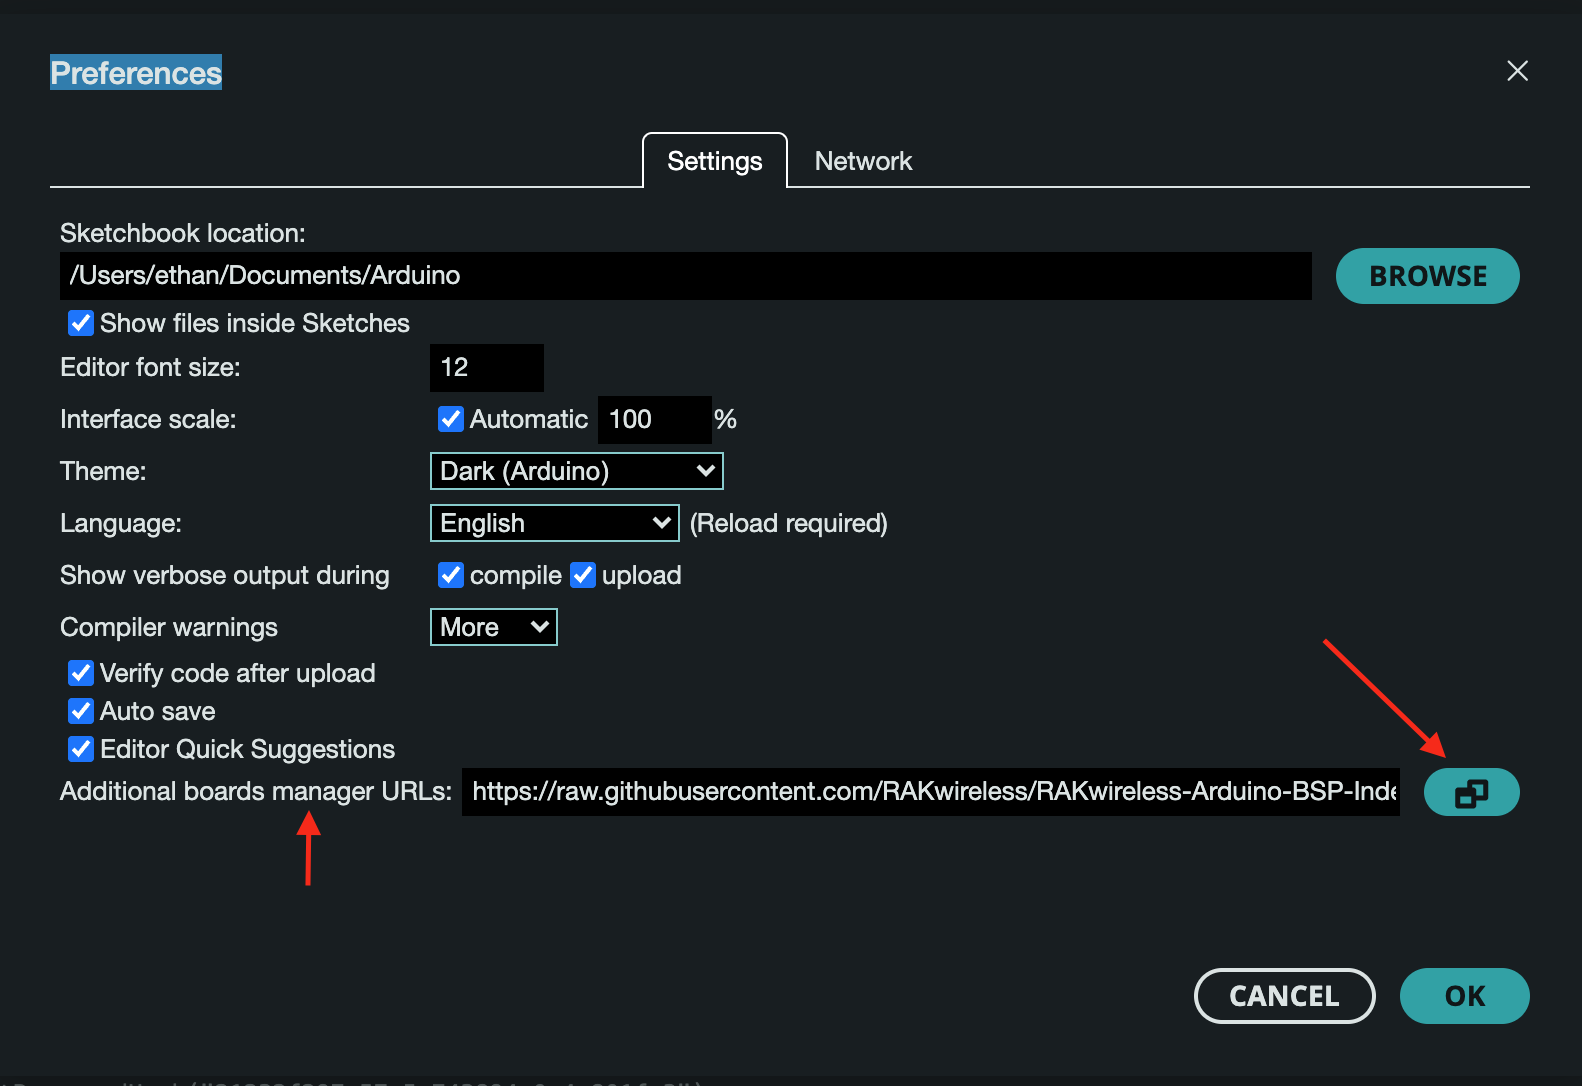Click the CANCEL button

pos(1284,996)
